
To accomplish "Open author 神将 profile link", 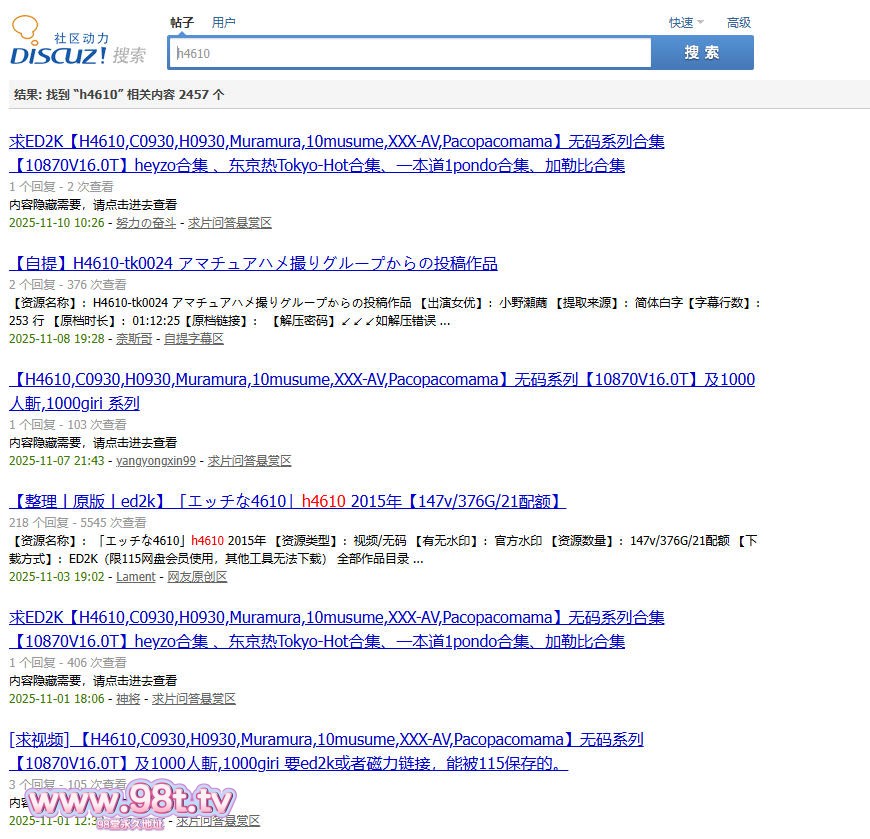I will tap(128, 699).
